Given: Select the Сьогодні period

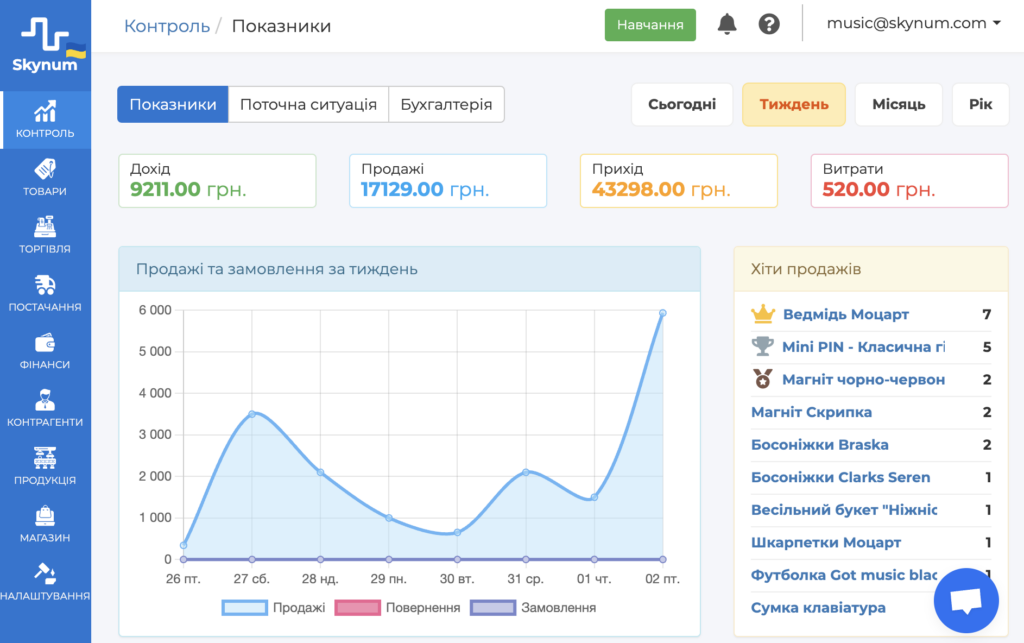Looking at the screenshot, I should (x=682, y=104).
